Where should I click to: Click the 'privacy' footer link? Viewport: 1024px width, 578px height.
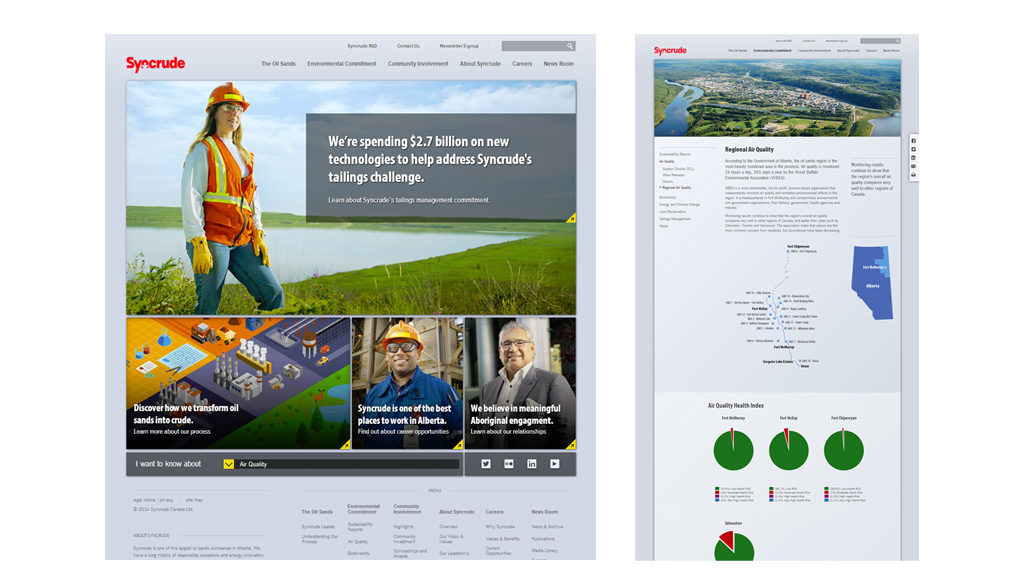pos(167,500)
